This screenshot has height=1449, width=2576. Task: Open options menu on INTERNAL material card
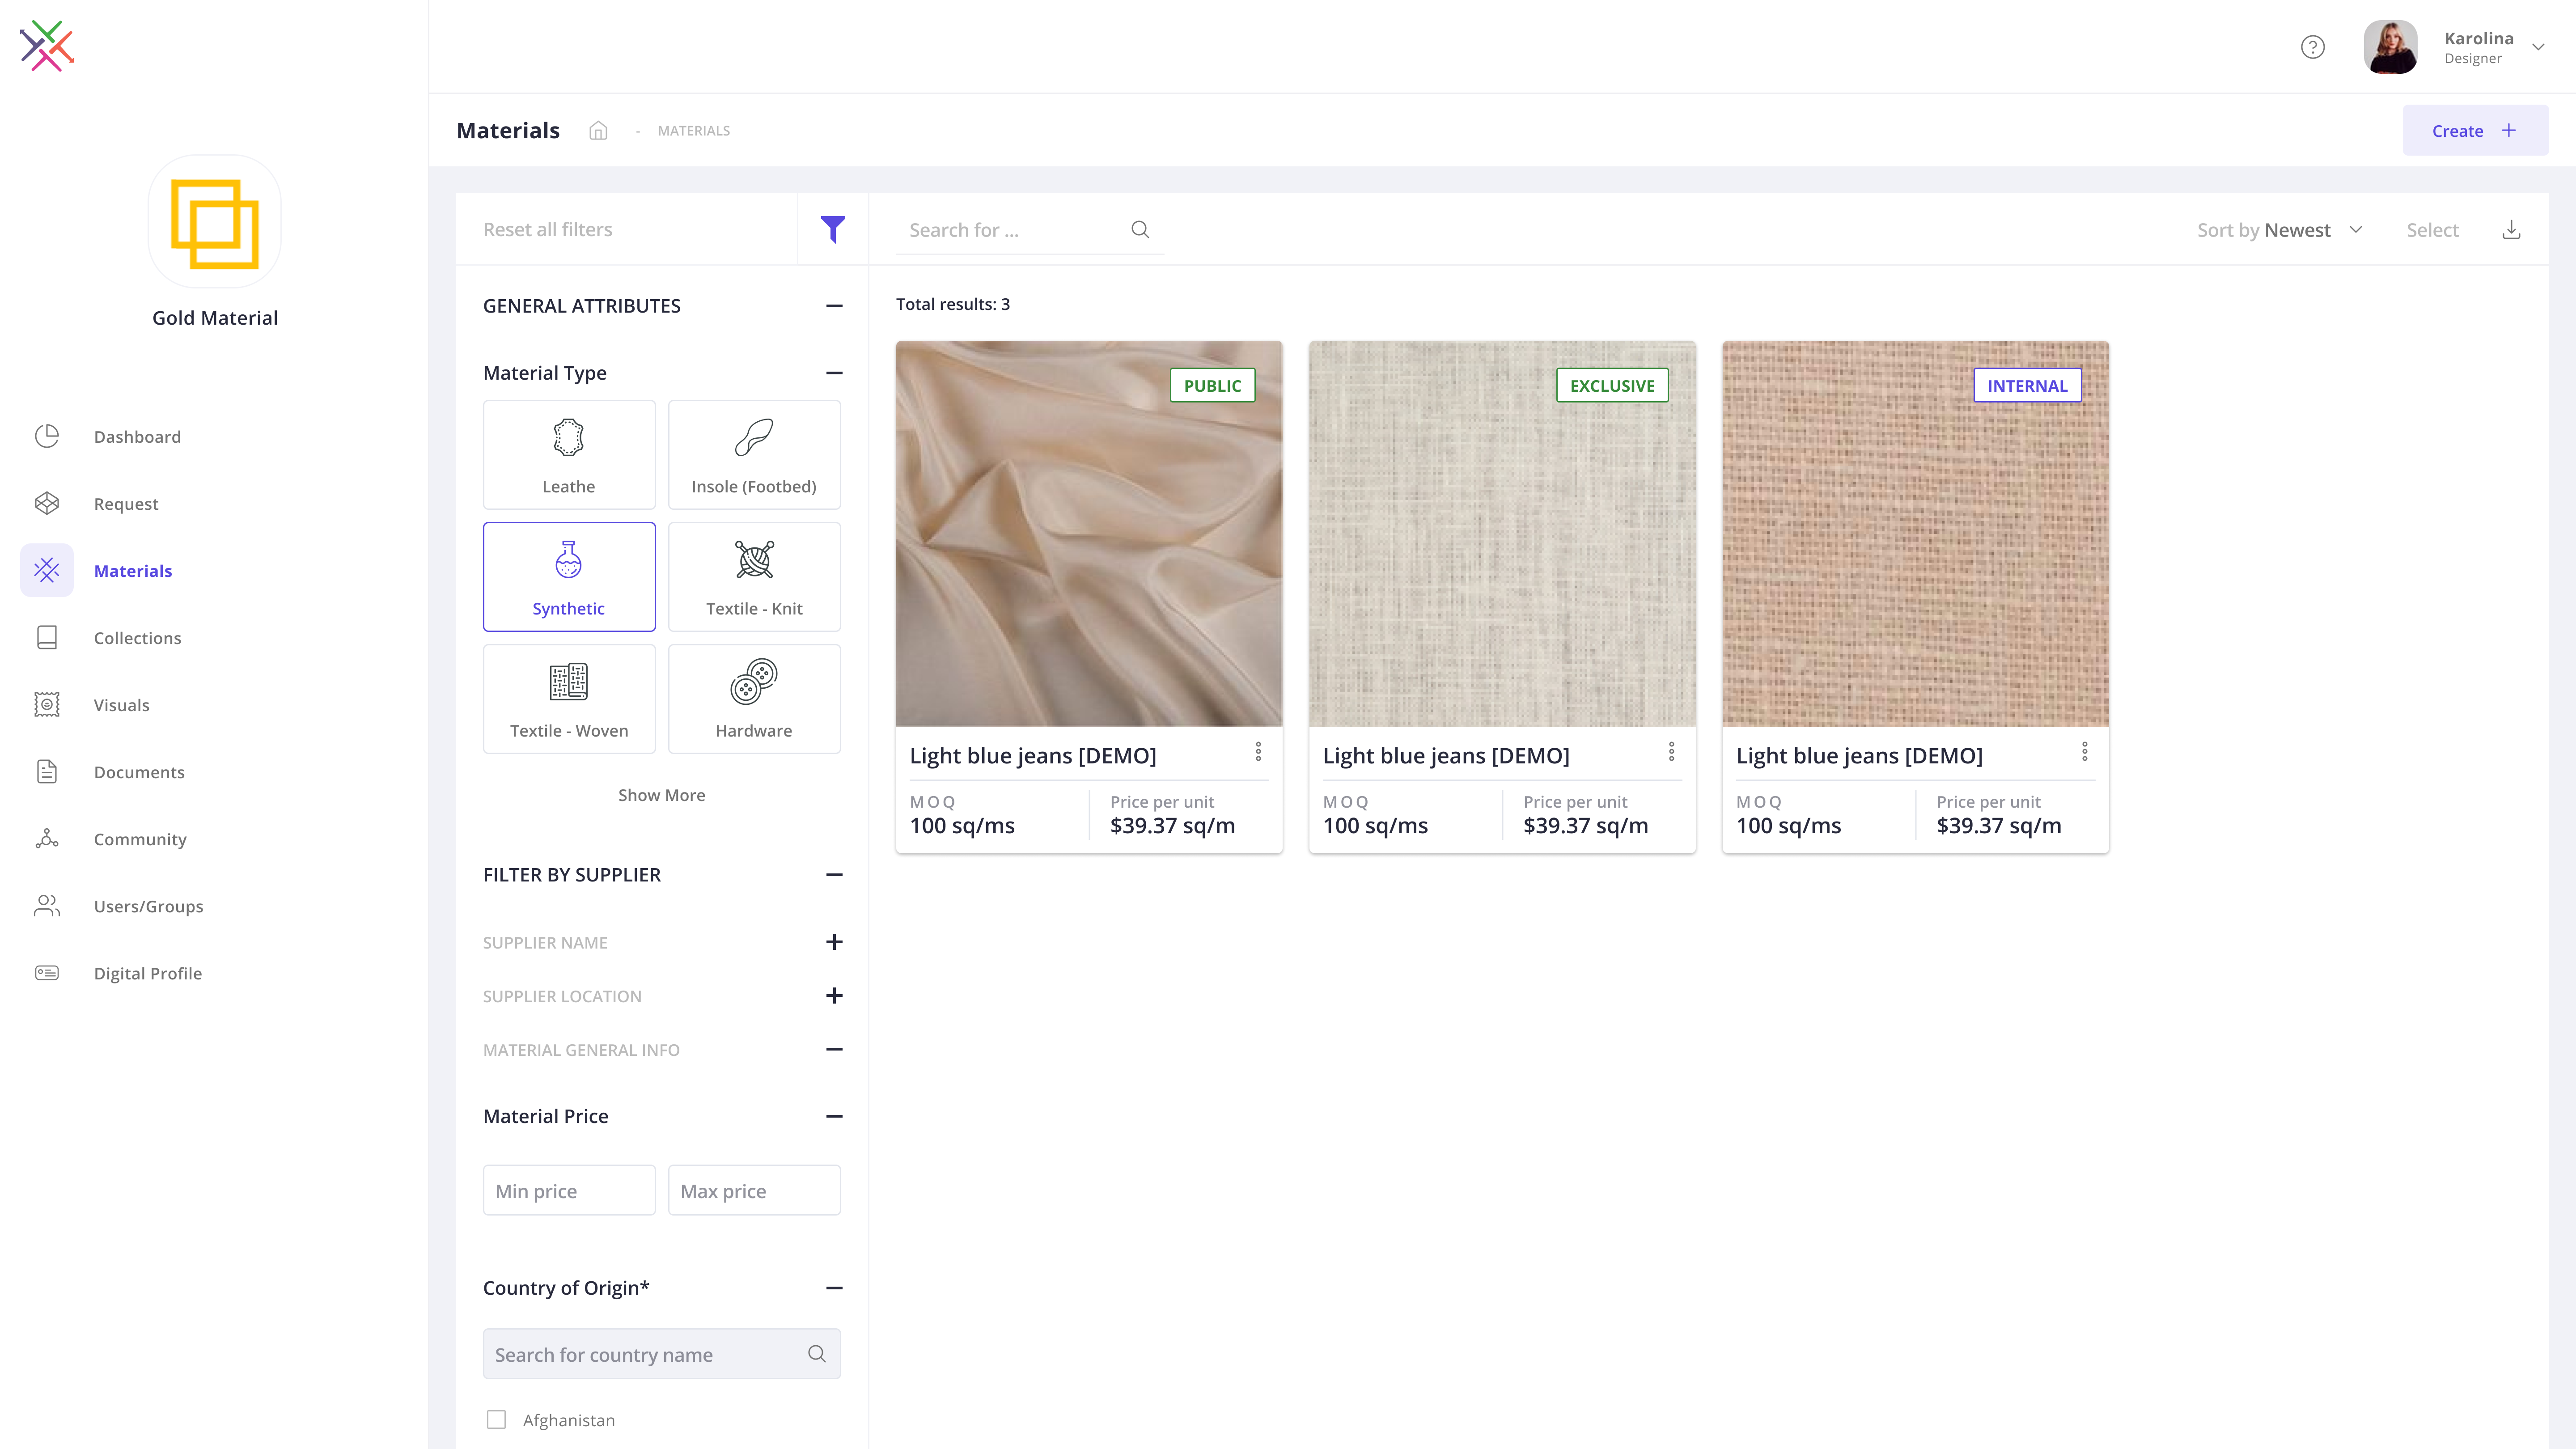pos(2084,752)
